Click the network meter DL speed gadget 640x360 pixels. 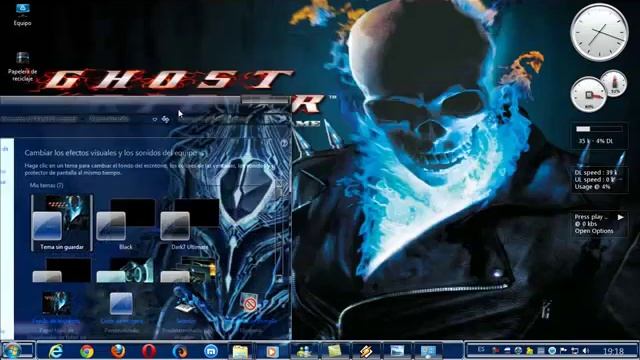(x=599, y=179)
